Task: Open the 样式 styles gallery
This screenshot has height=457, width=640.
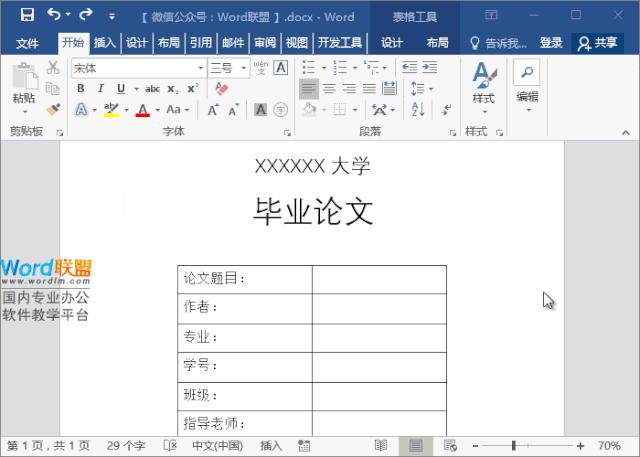Action: tap(484, 88)
